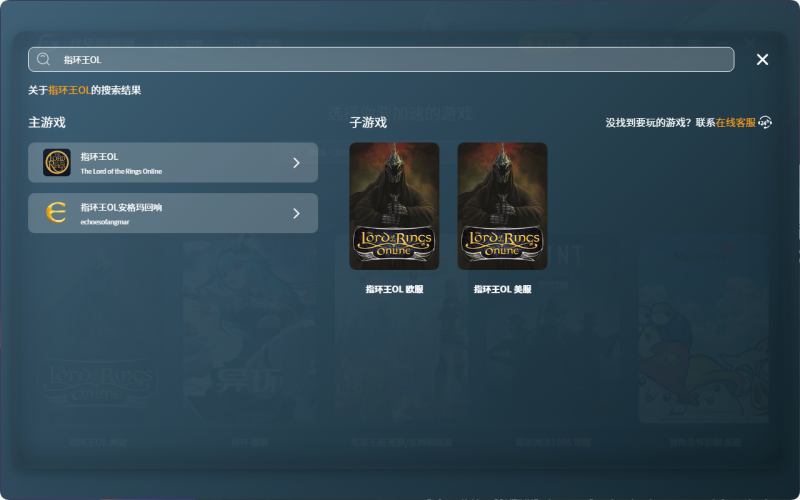Click the 指环王OL 美服 label

(x=503, y=289)
